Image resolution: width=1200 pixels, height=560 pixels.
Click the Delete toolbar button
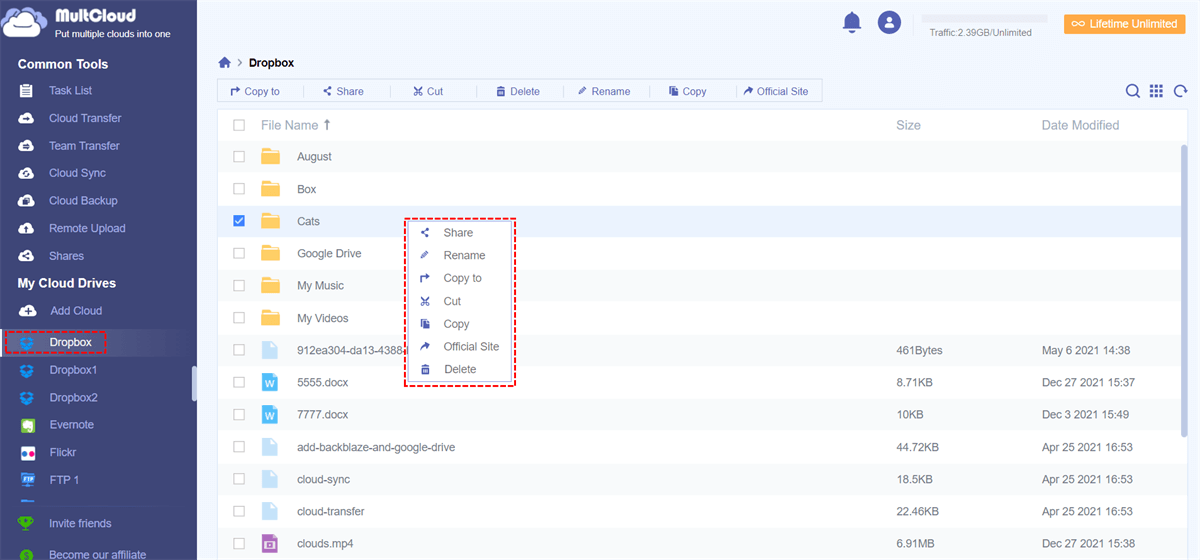point(517,91)
